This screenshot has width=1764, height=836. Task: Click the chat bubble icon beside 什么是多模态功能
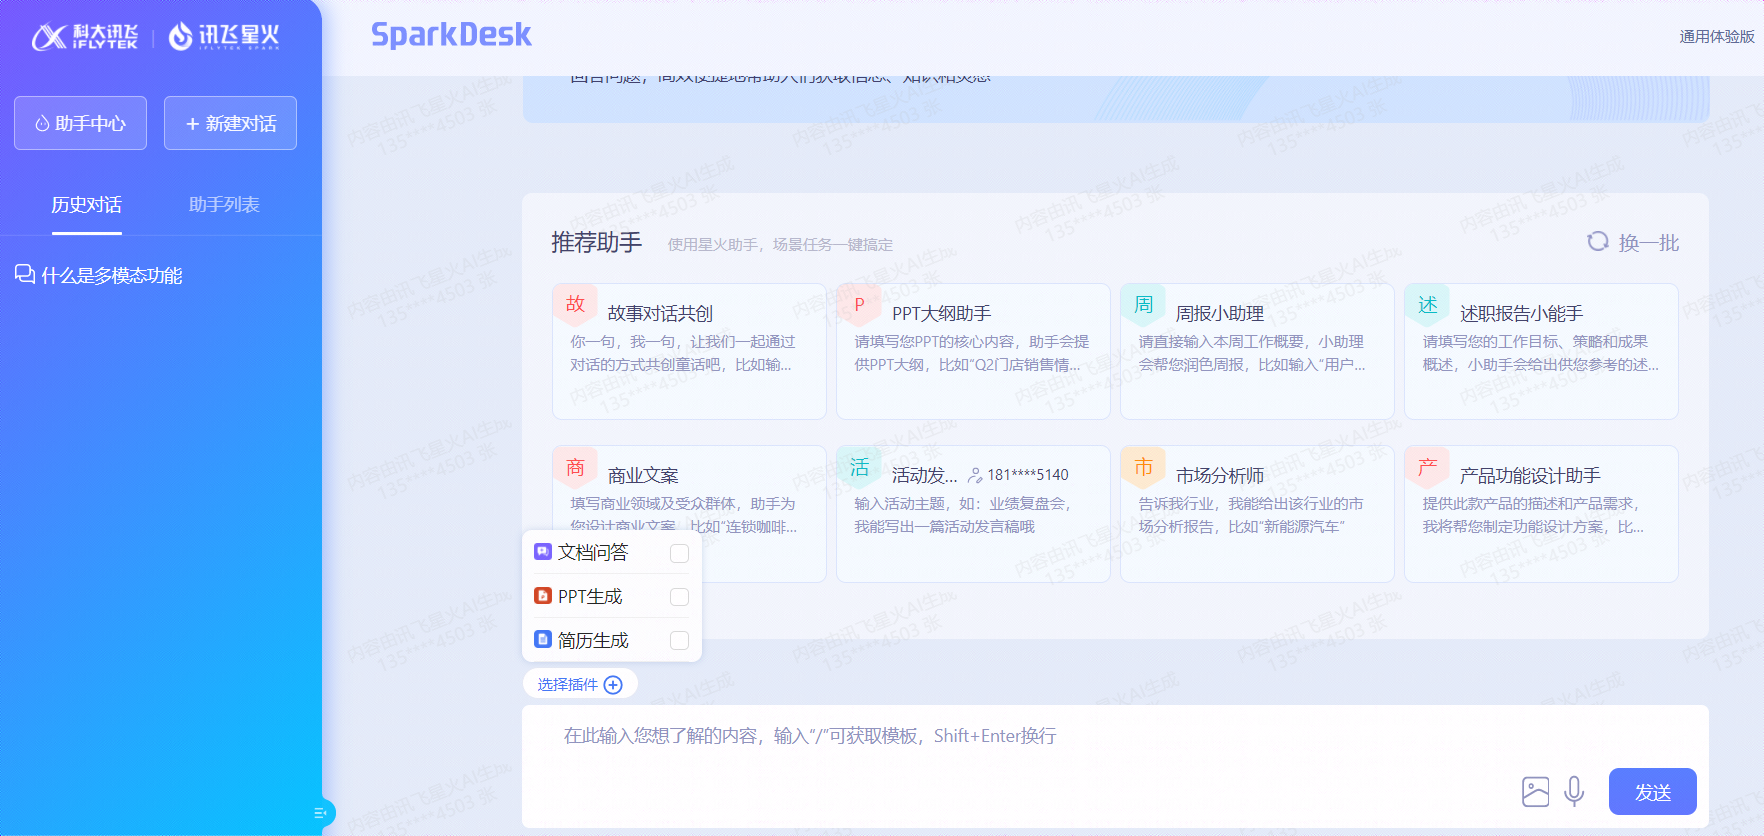(x=25, y=274)
